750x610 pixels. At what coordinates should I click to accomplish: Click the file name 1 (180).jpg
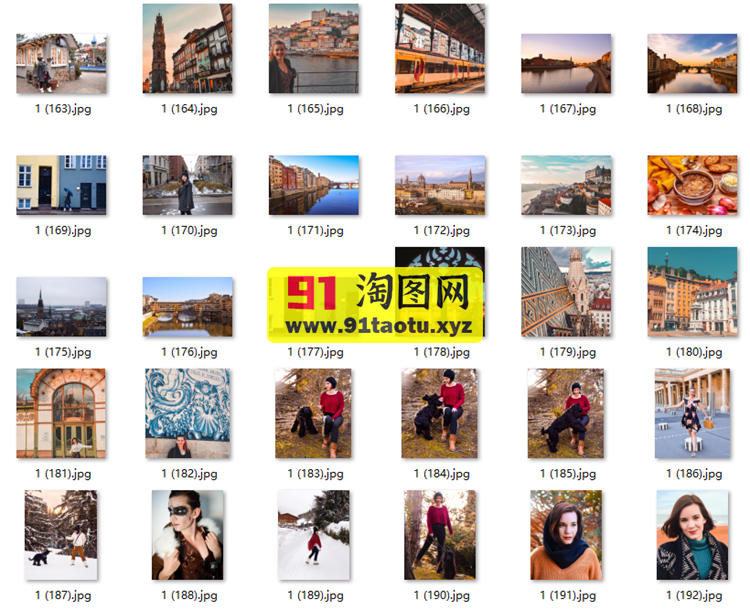(695, 352)
